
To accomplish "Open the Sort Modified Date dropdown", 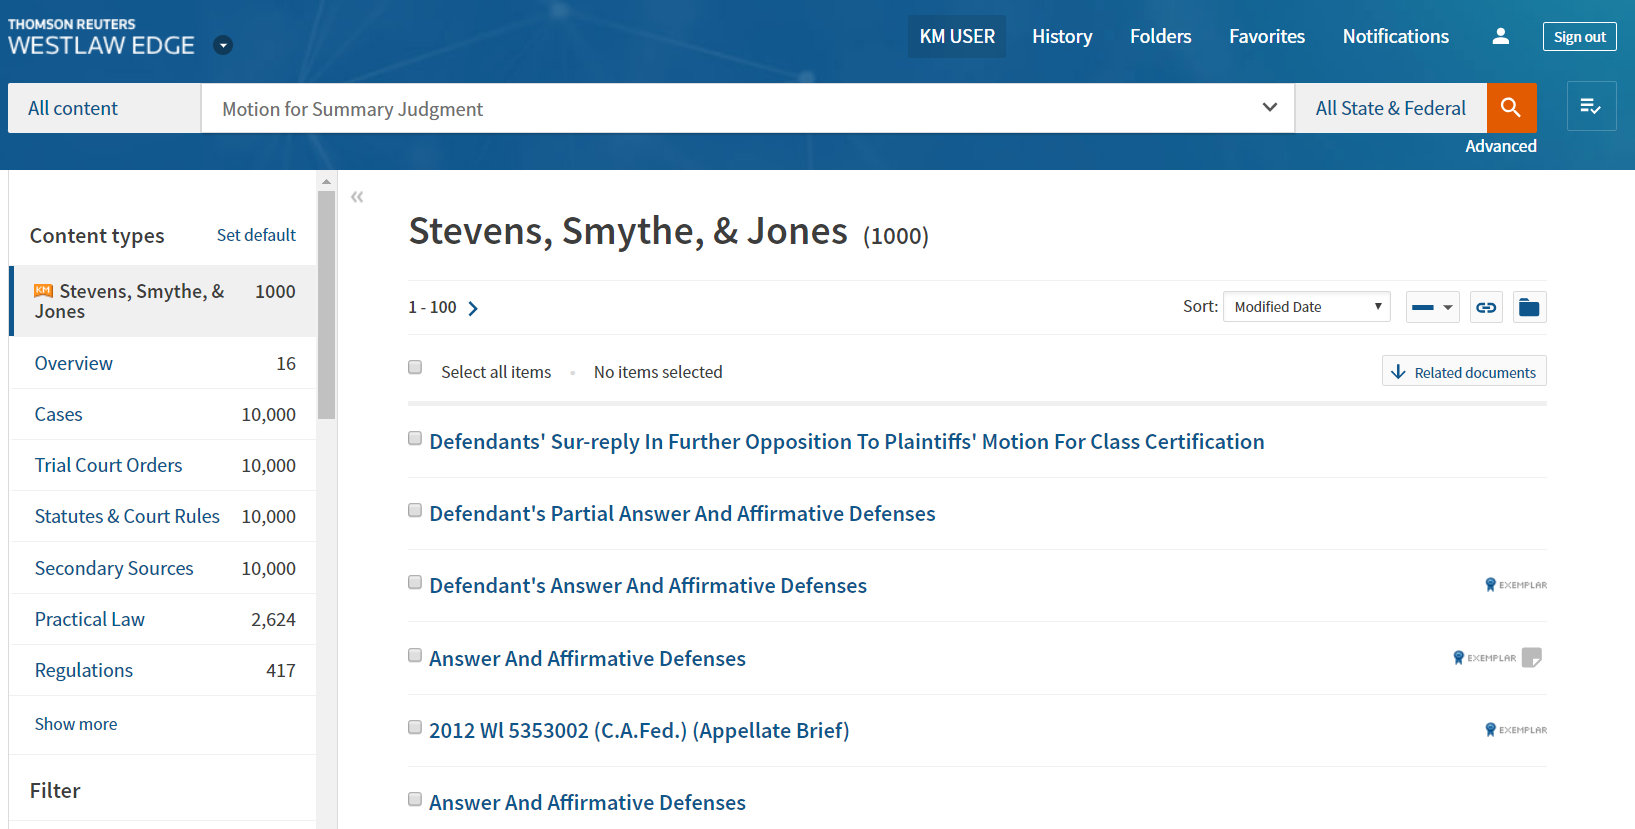I will (1307, 307).
